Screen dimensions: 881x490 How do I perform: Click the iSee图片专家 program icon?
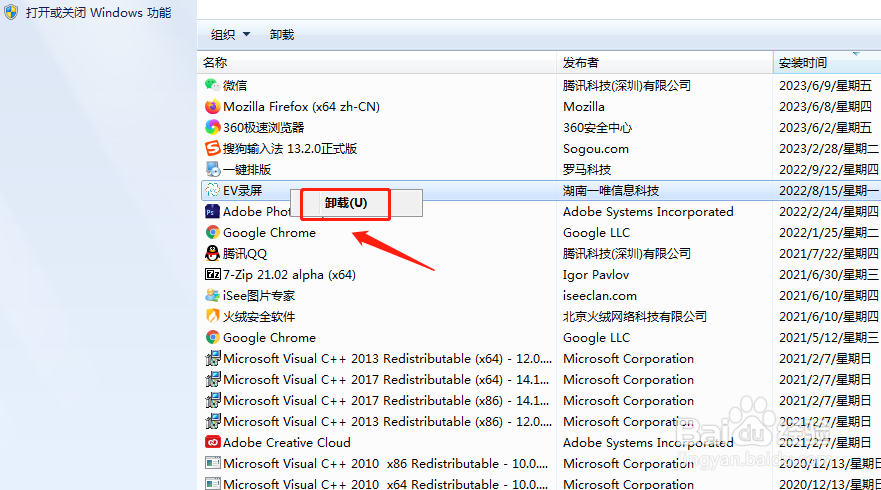pyautogui.click(x=212, y=295)
